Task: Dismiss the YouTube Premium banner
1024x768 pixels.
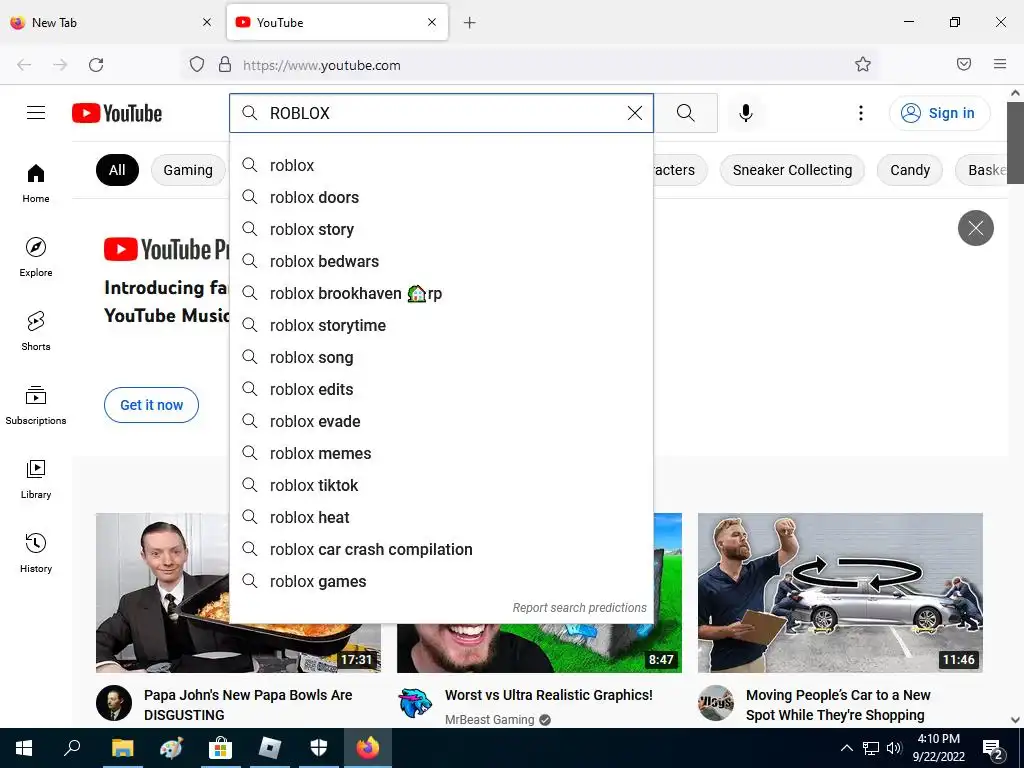Action: point(976,228)
